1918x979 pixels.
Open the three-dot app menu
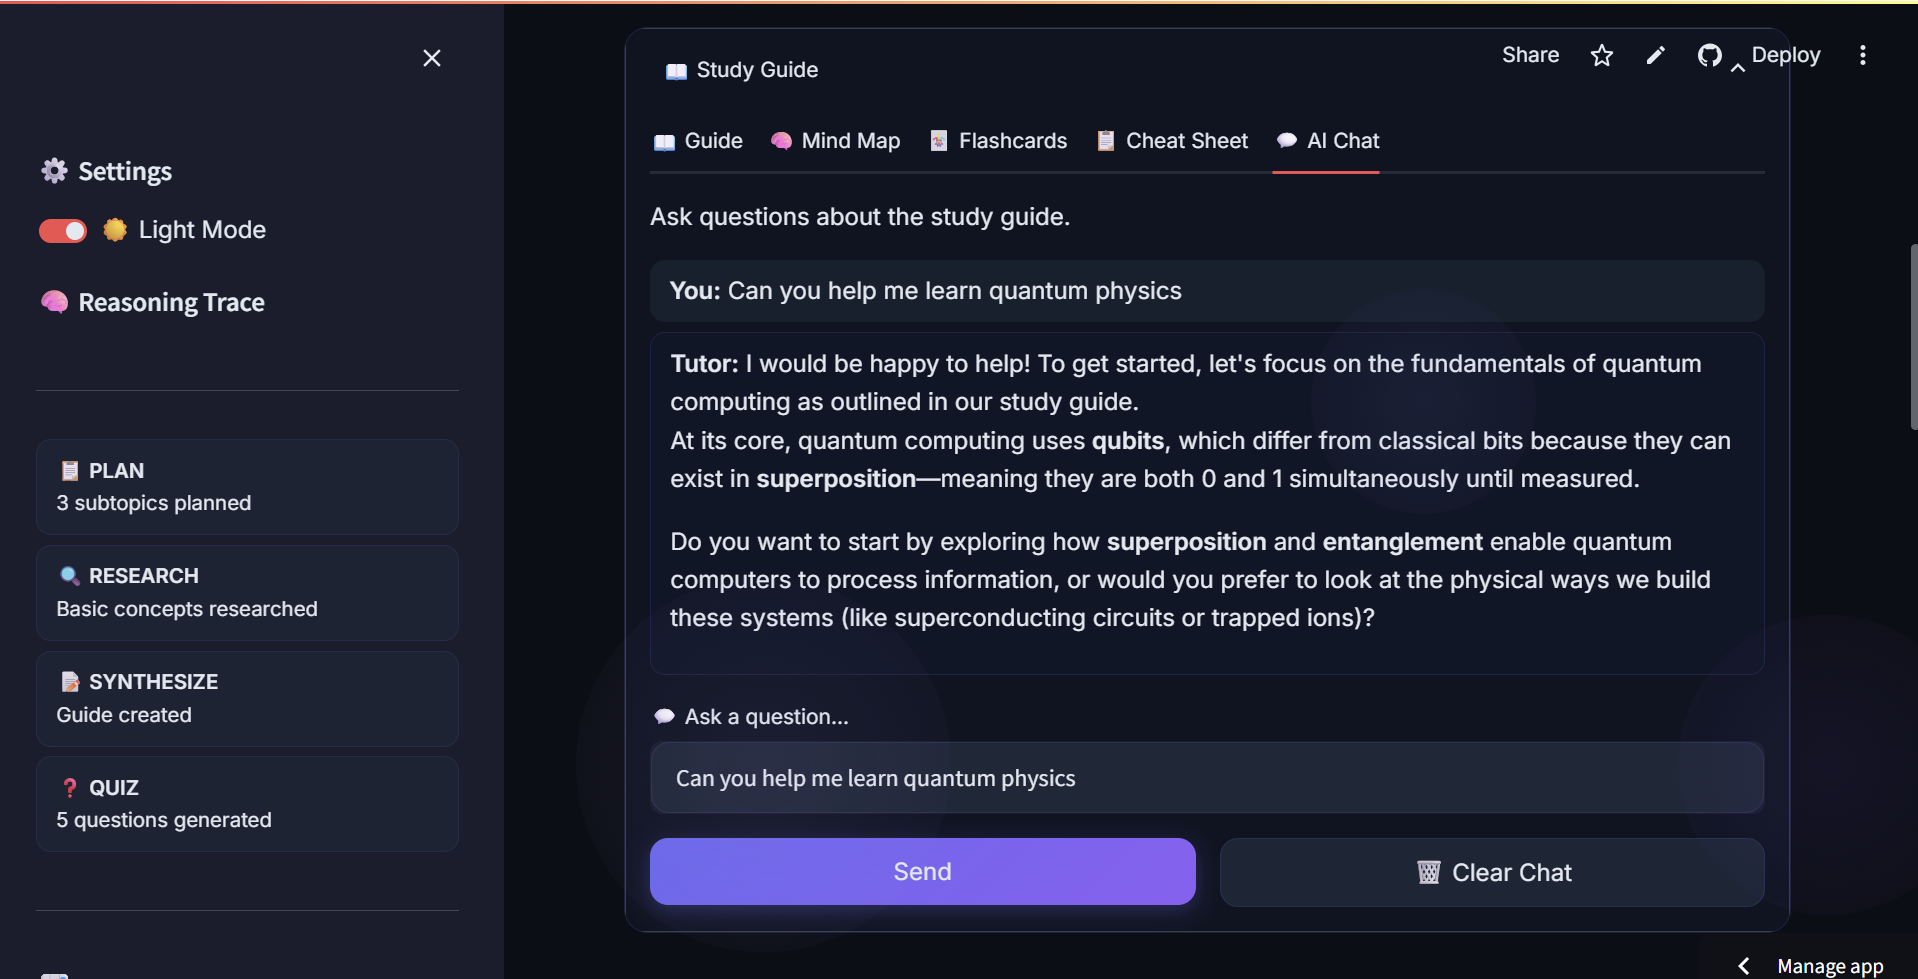(1863, 56)
